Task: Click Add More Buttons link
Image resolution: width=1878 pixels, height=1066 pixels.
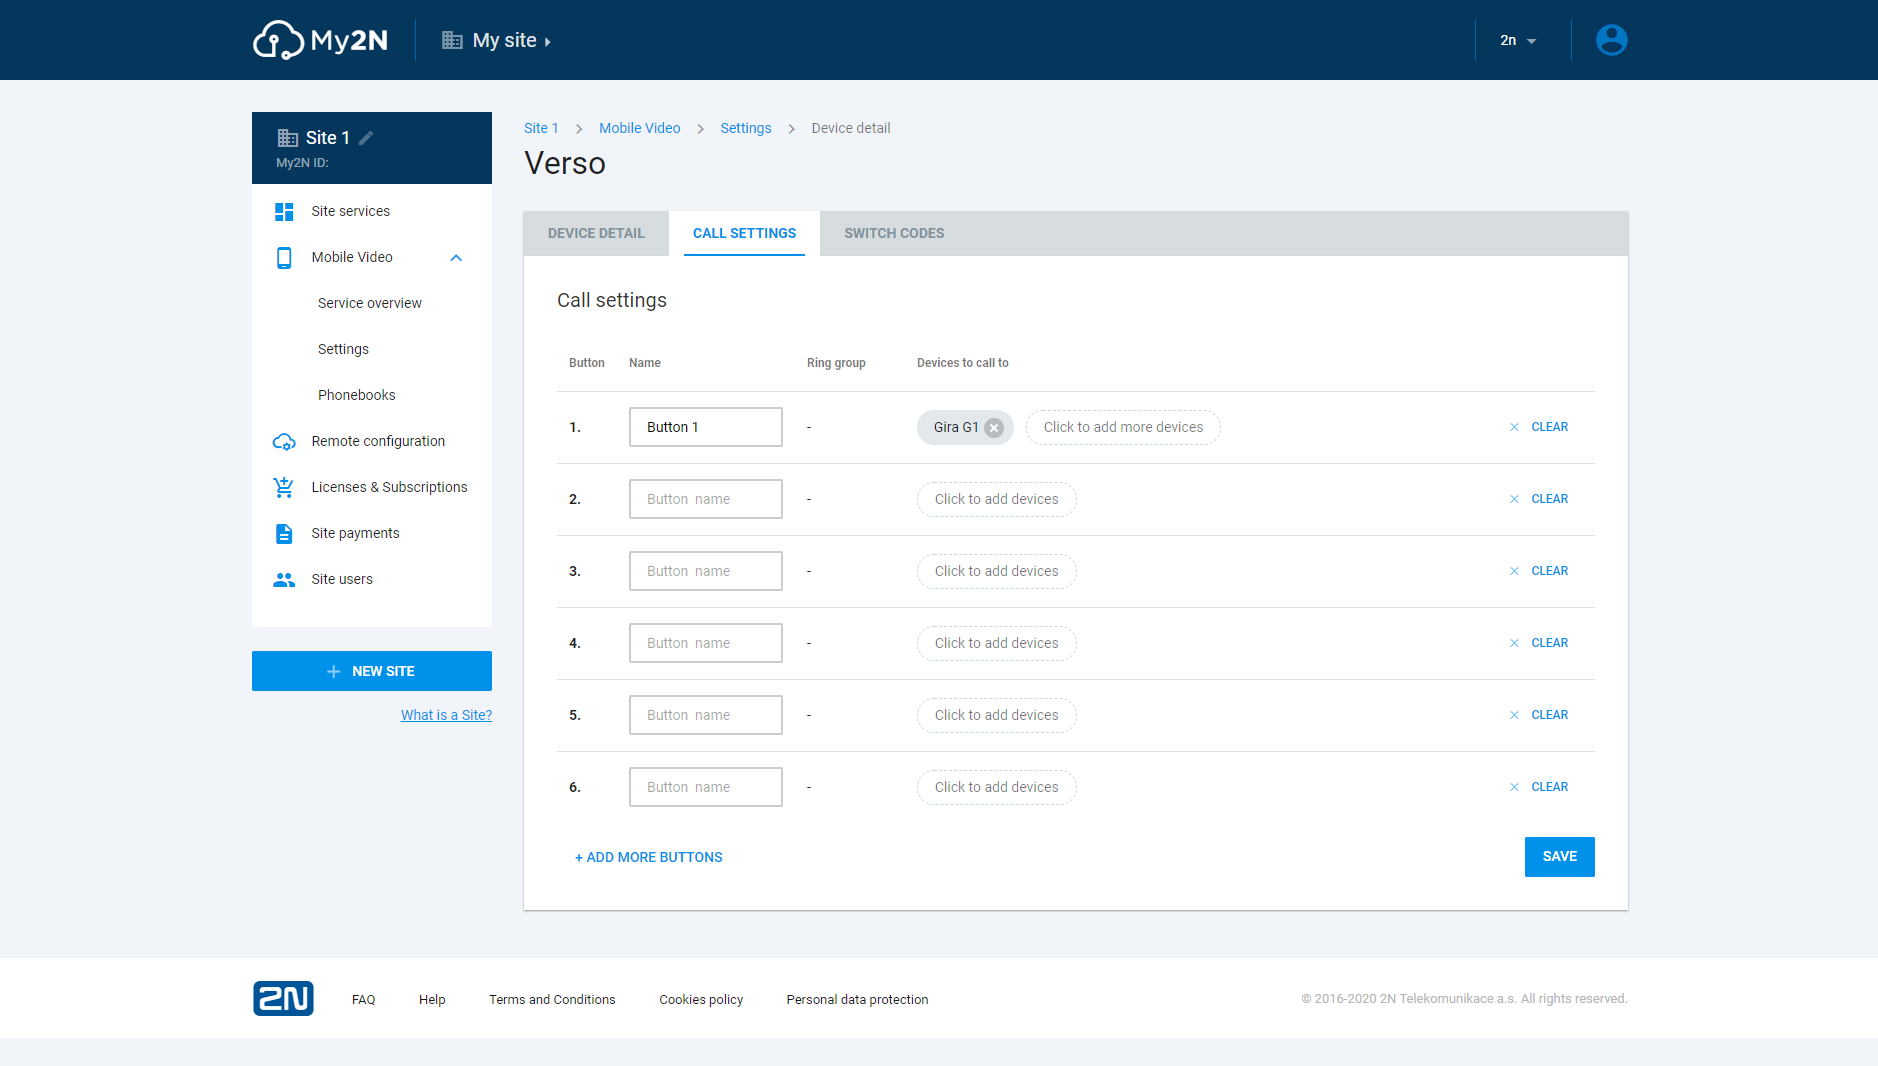Action: coord(648,858)
